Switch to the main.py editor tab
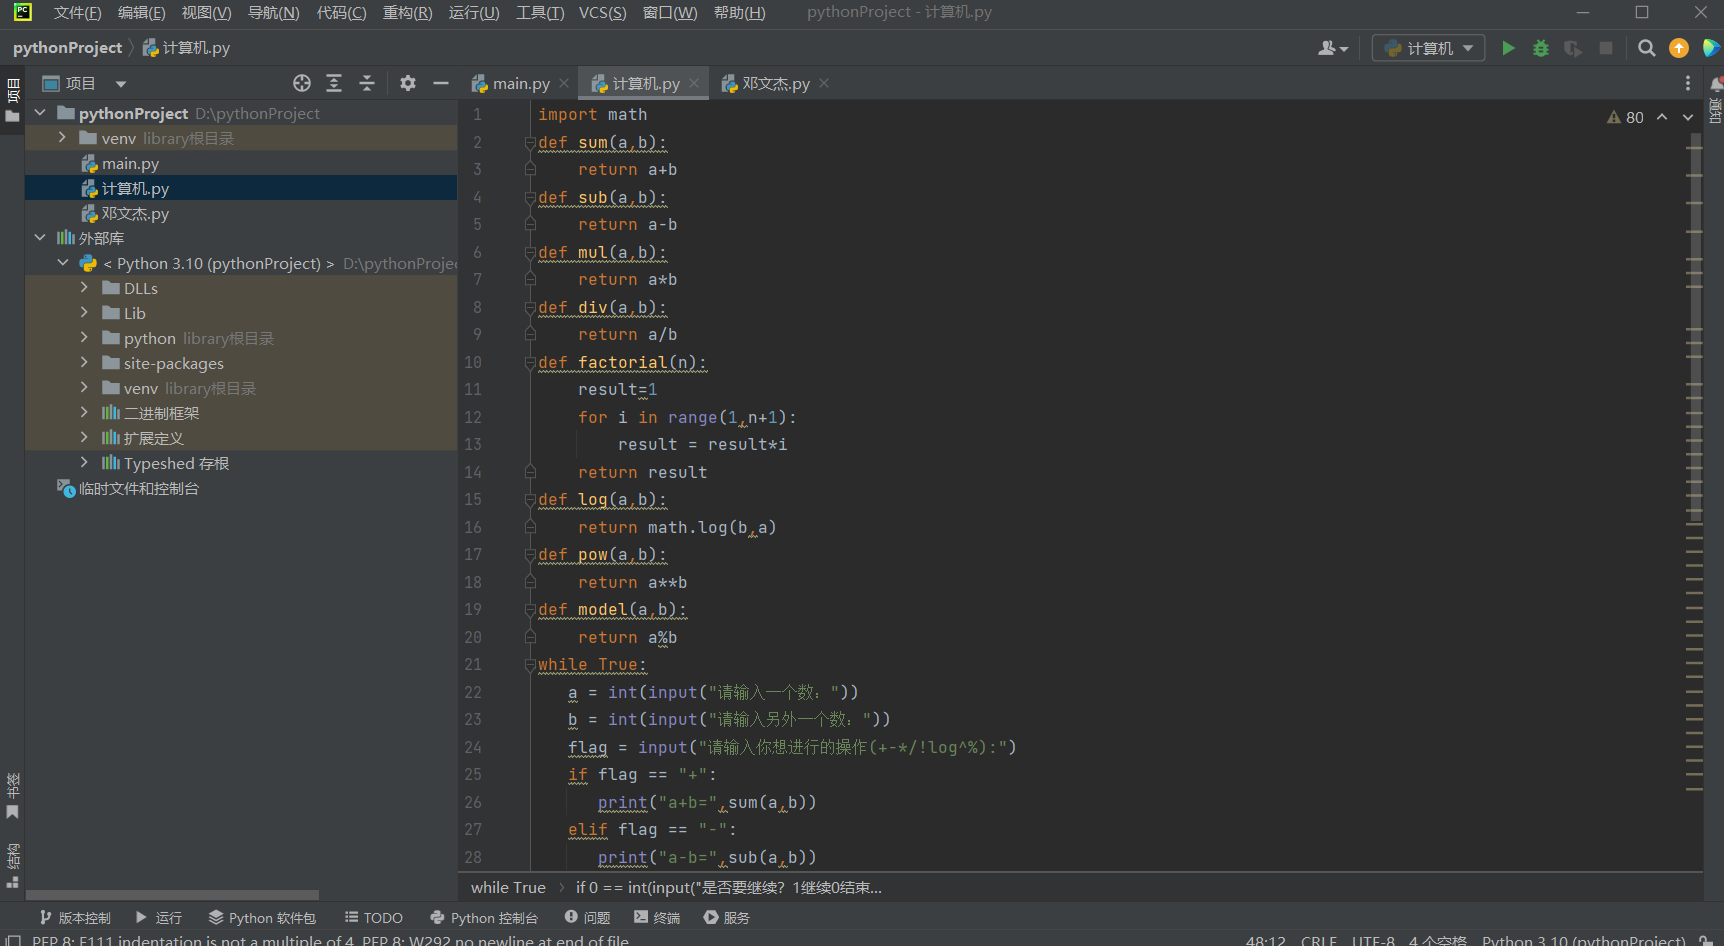 (x=520, y=84)
